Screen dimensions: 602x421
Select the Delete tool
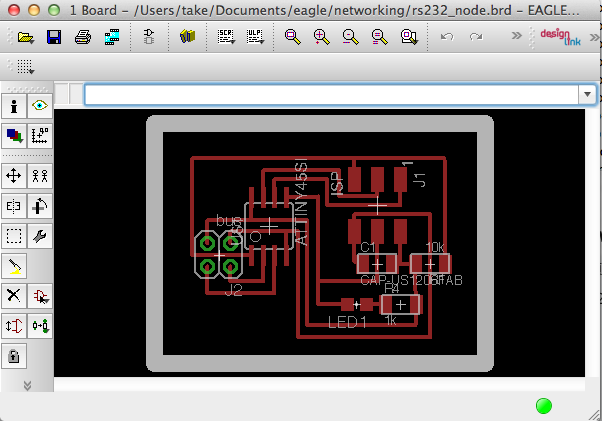[x=14, y=296]
